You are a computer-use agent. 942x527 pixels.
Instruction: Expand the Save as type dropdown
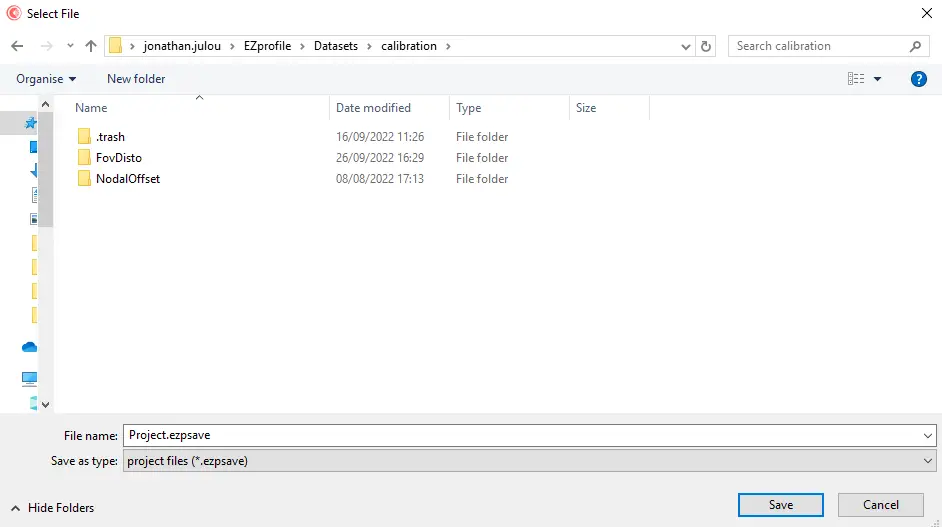click(x=928, y=461)
